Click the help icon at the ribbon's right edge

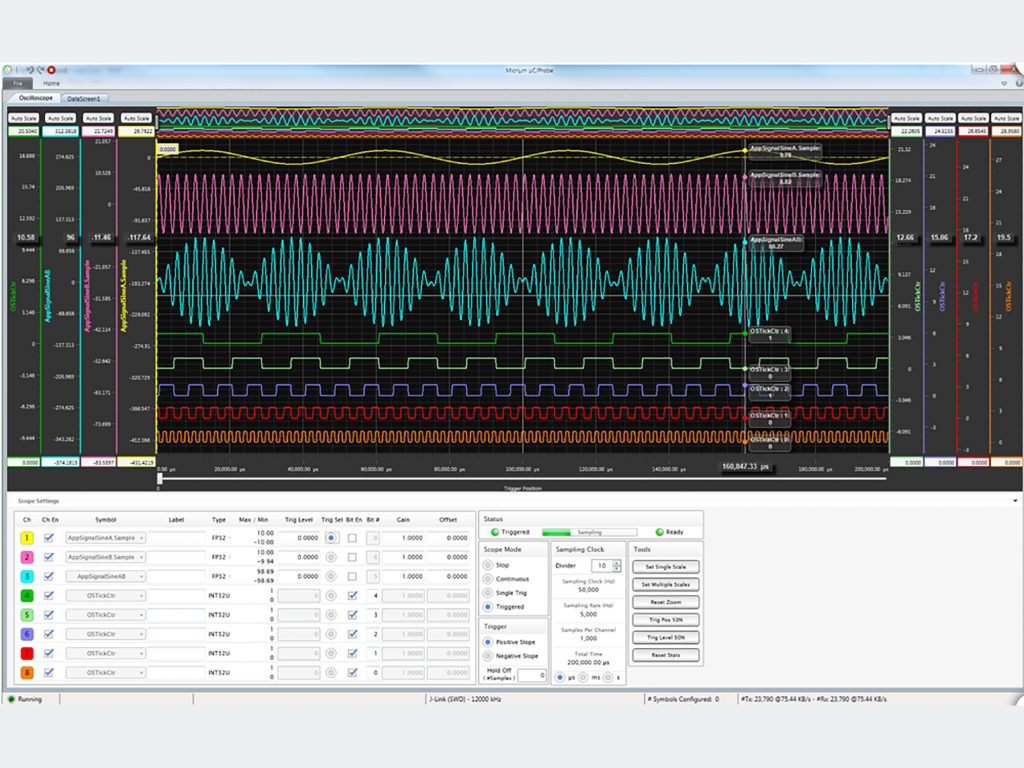pos(1019,84)
